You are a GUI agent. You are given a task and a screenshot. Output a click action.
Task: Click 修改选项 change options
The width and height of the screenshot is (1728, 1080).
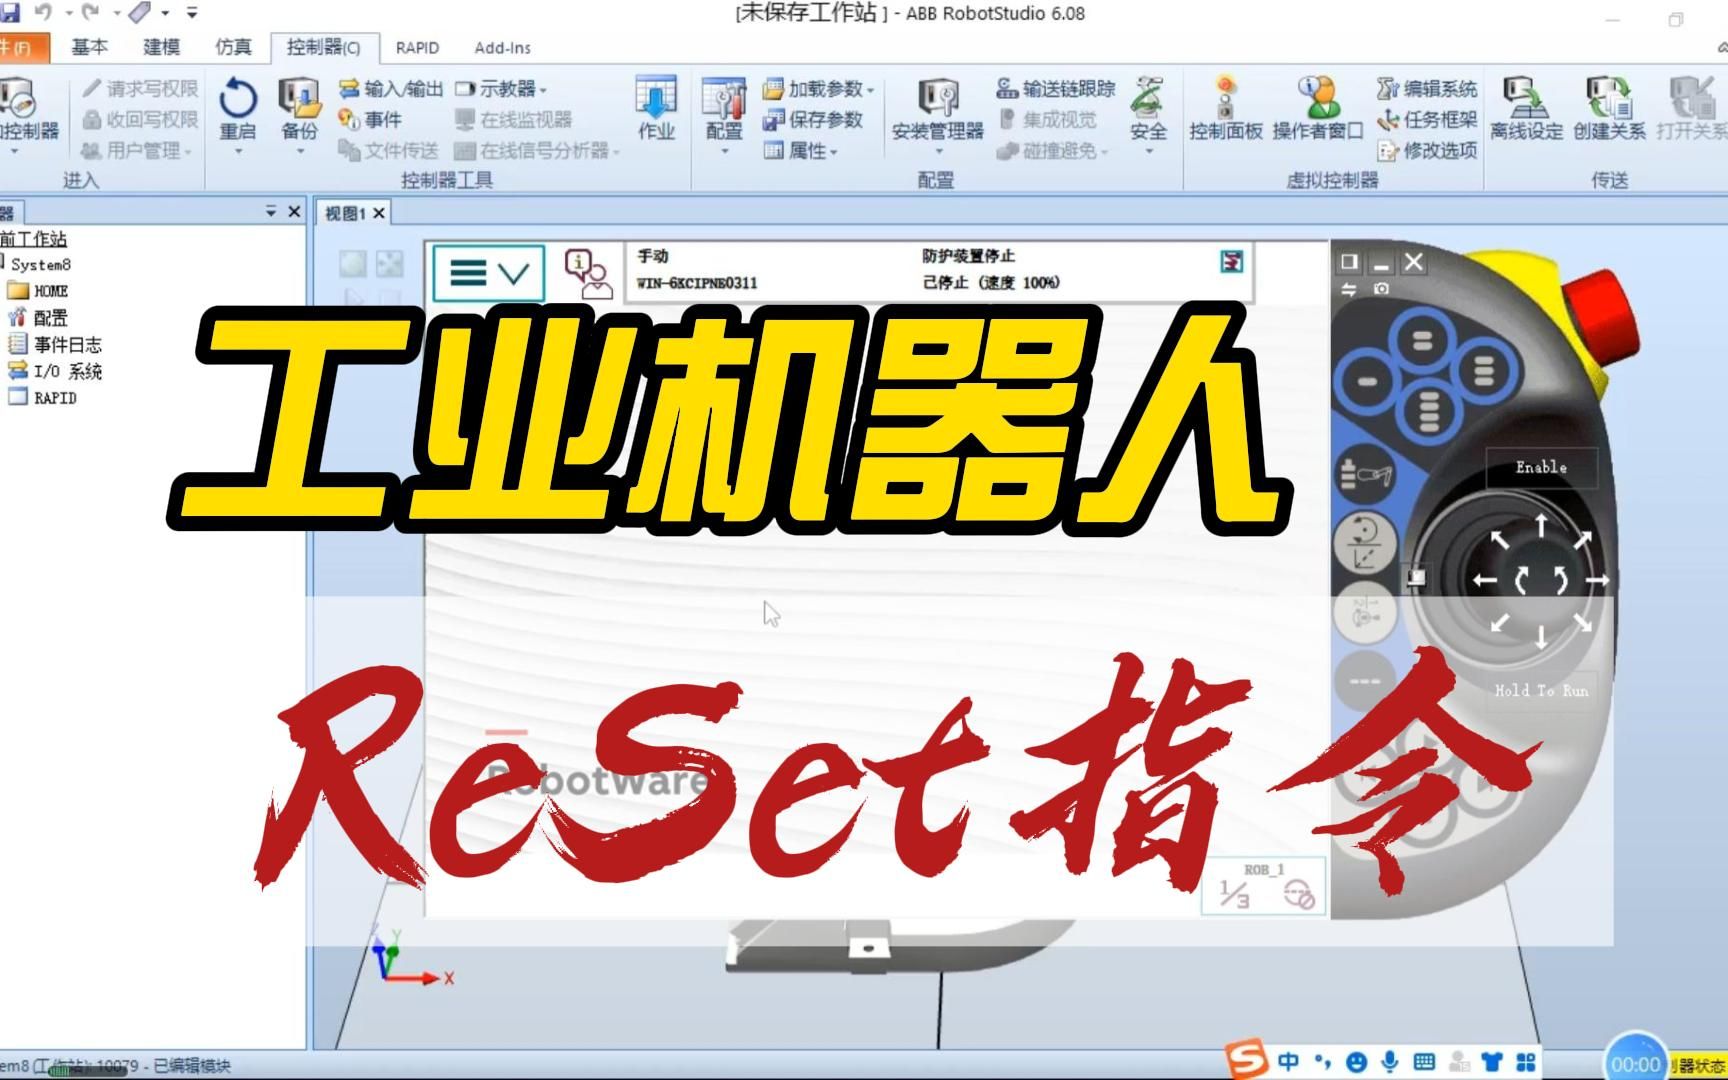point(1427,151)
